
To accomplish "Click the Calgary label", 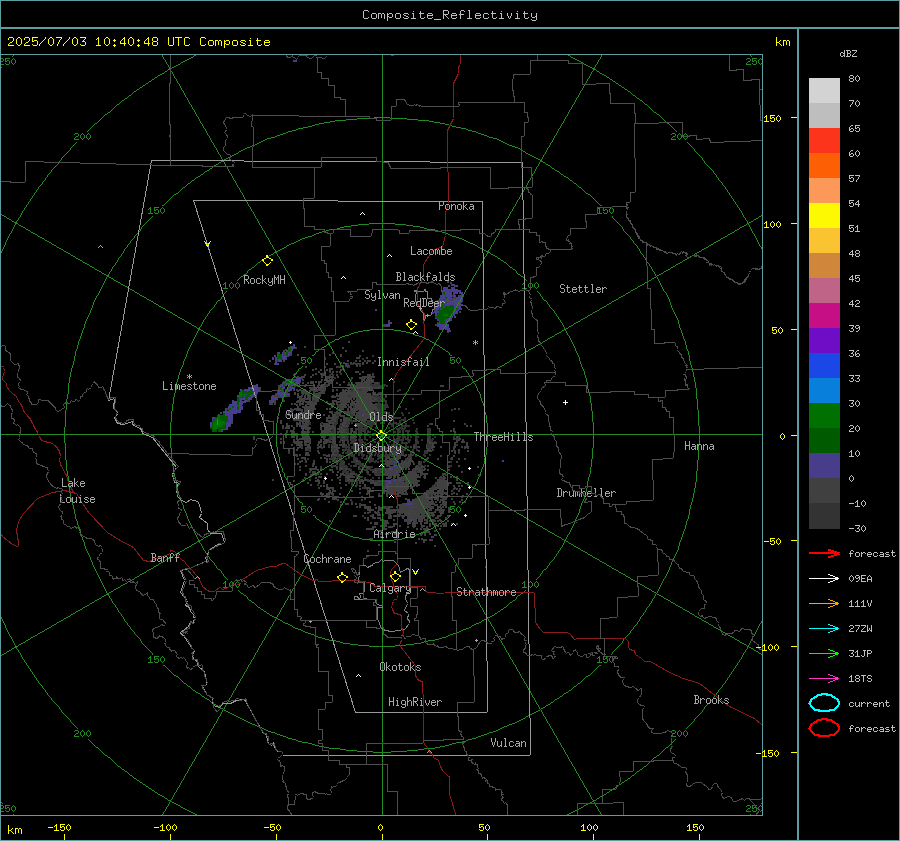I will coord(390,588).
